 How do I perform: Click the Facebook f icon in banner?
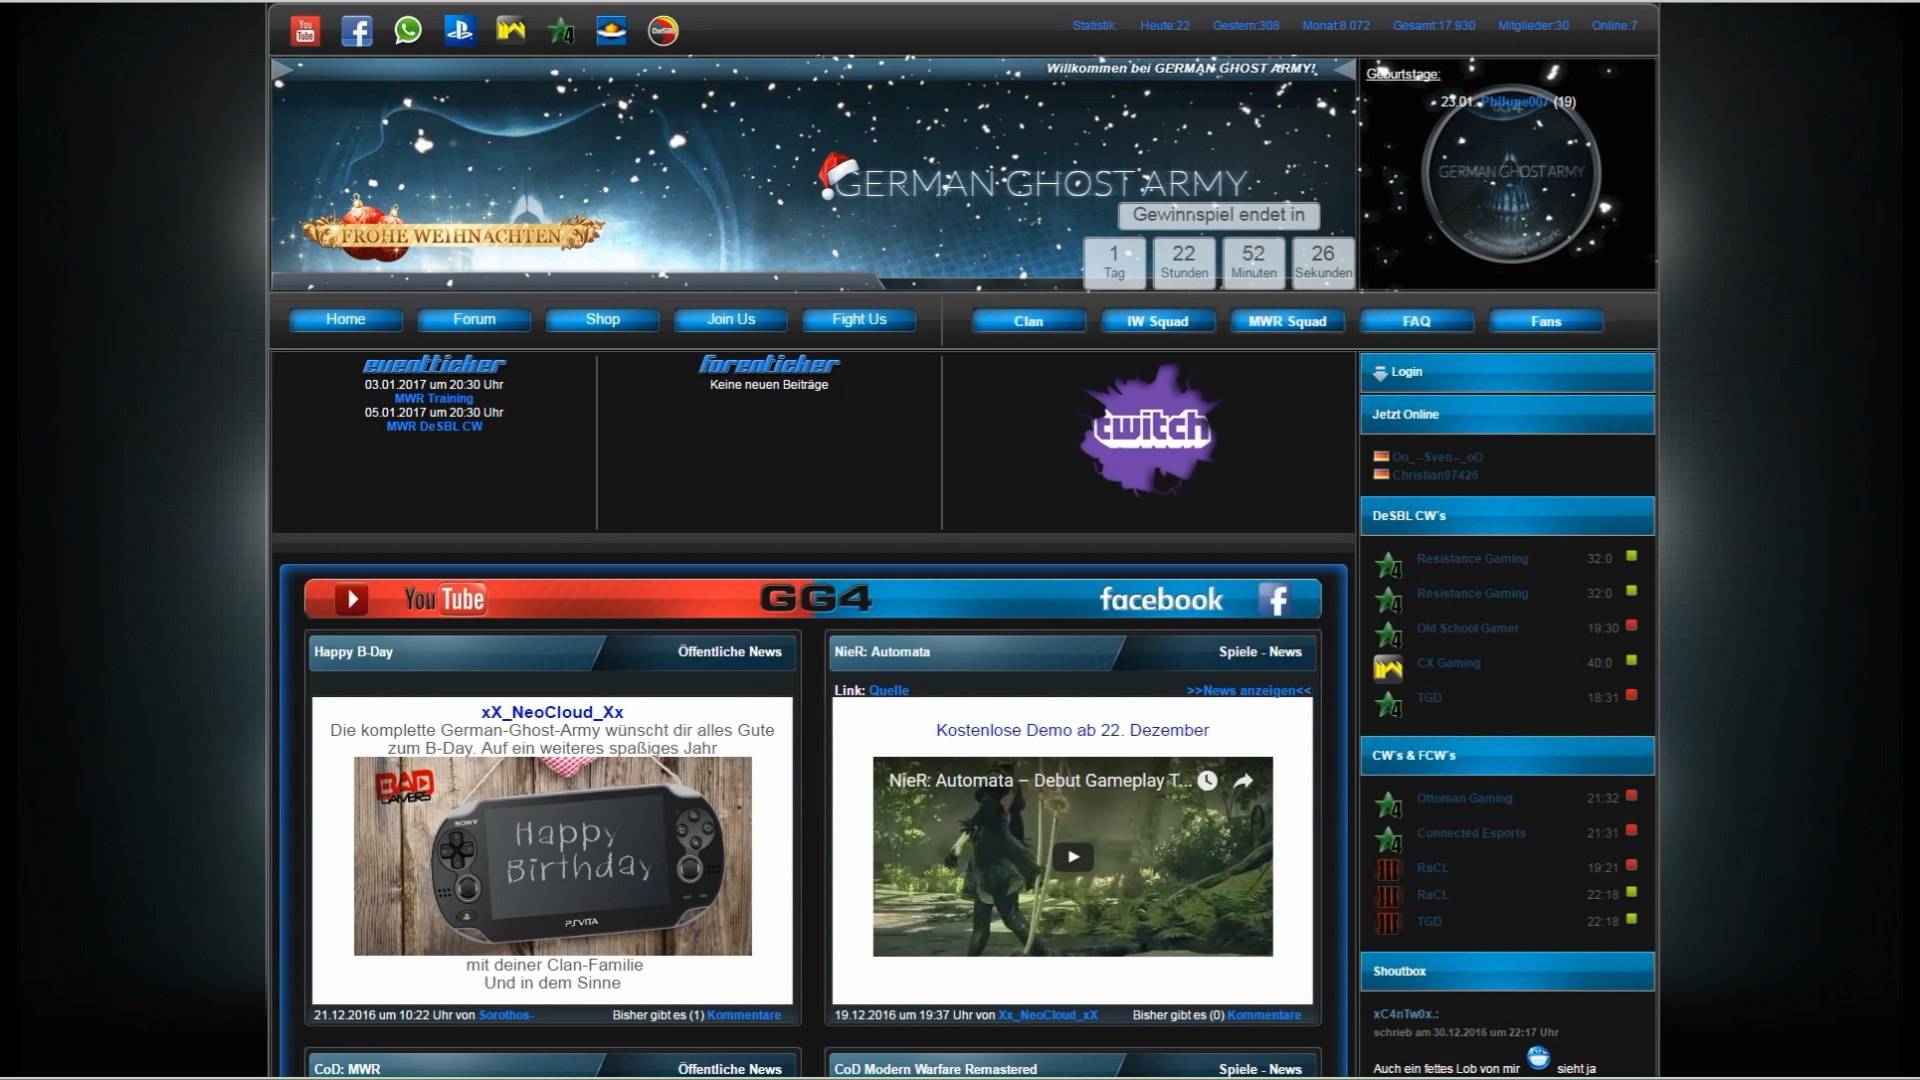point(1274,599)
